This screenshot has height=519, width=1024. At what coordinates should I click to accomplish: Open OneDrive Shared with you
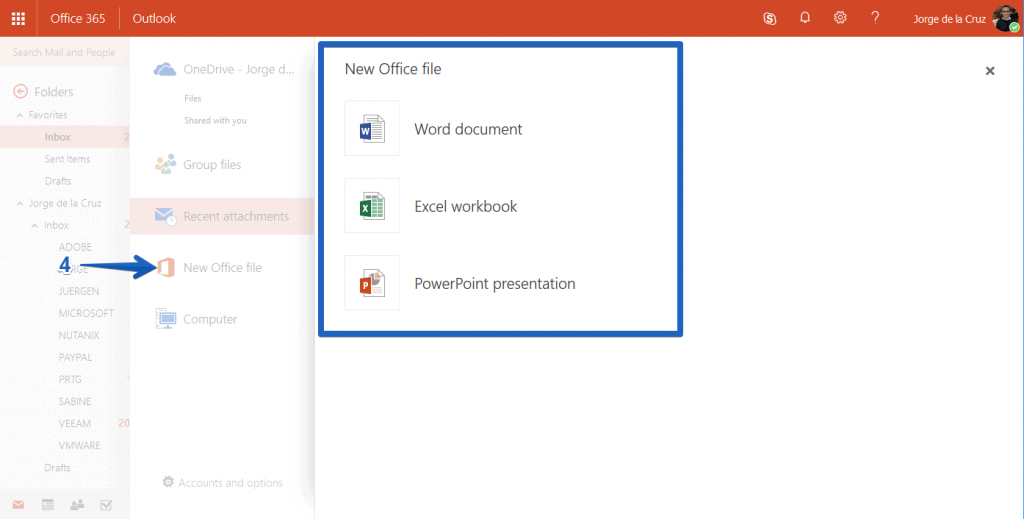[x=216, y=120]
